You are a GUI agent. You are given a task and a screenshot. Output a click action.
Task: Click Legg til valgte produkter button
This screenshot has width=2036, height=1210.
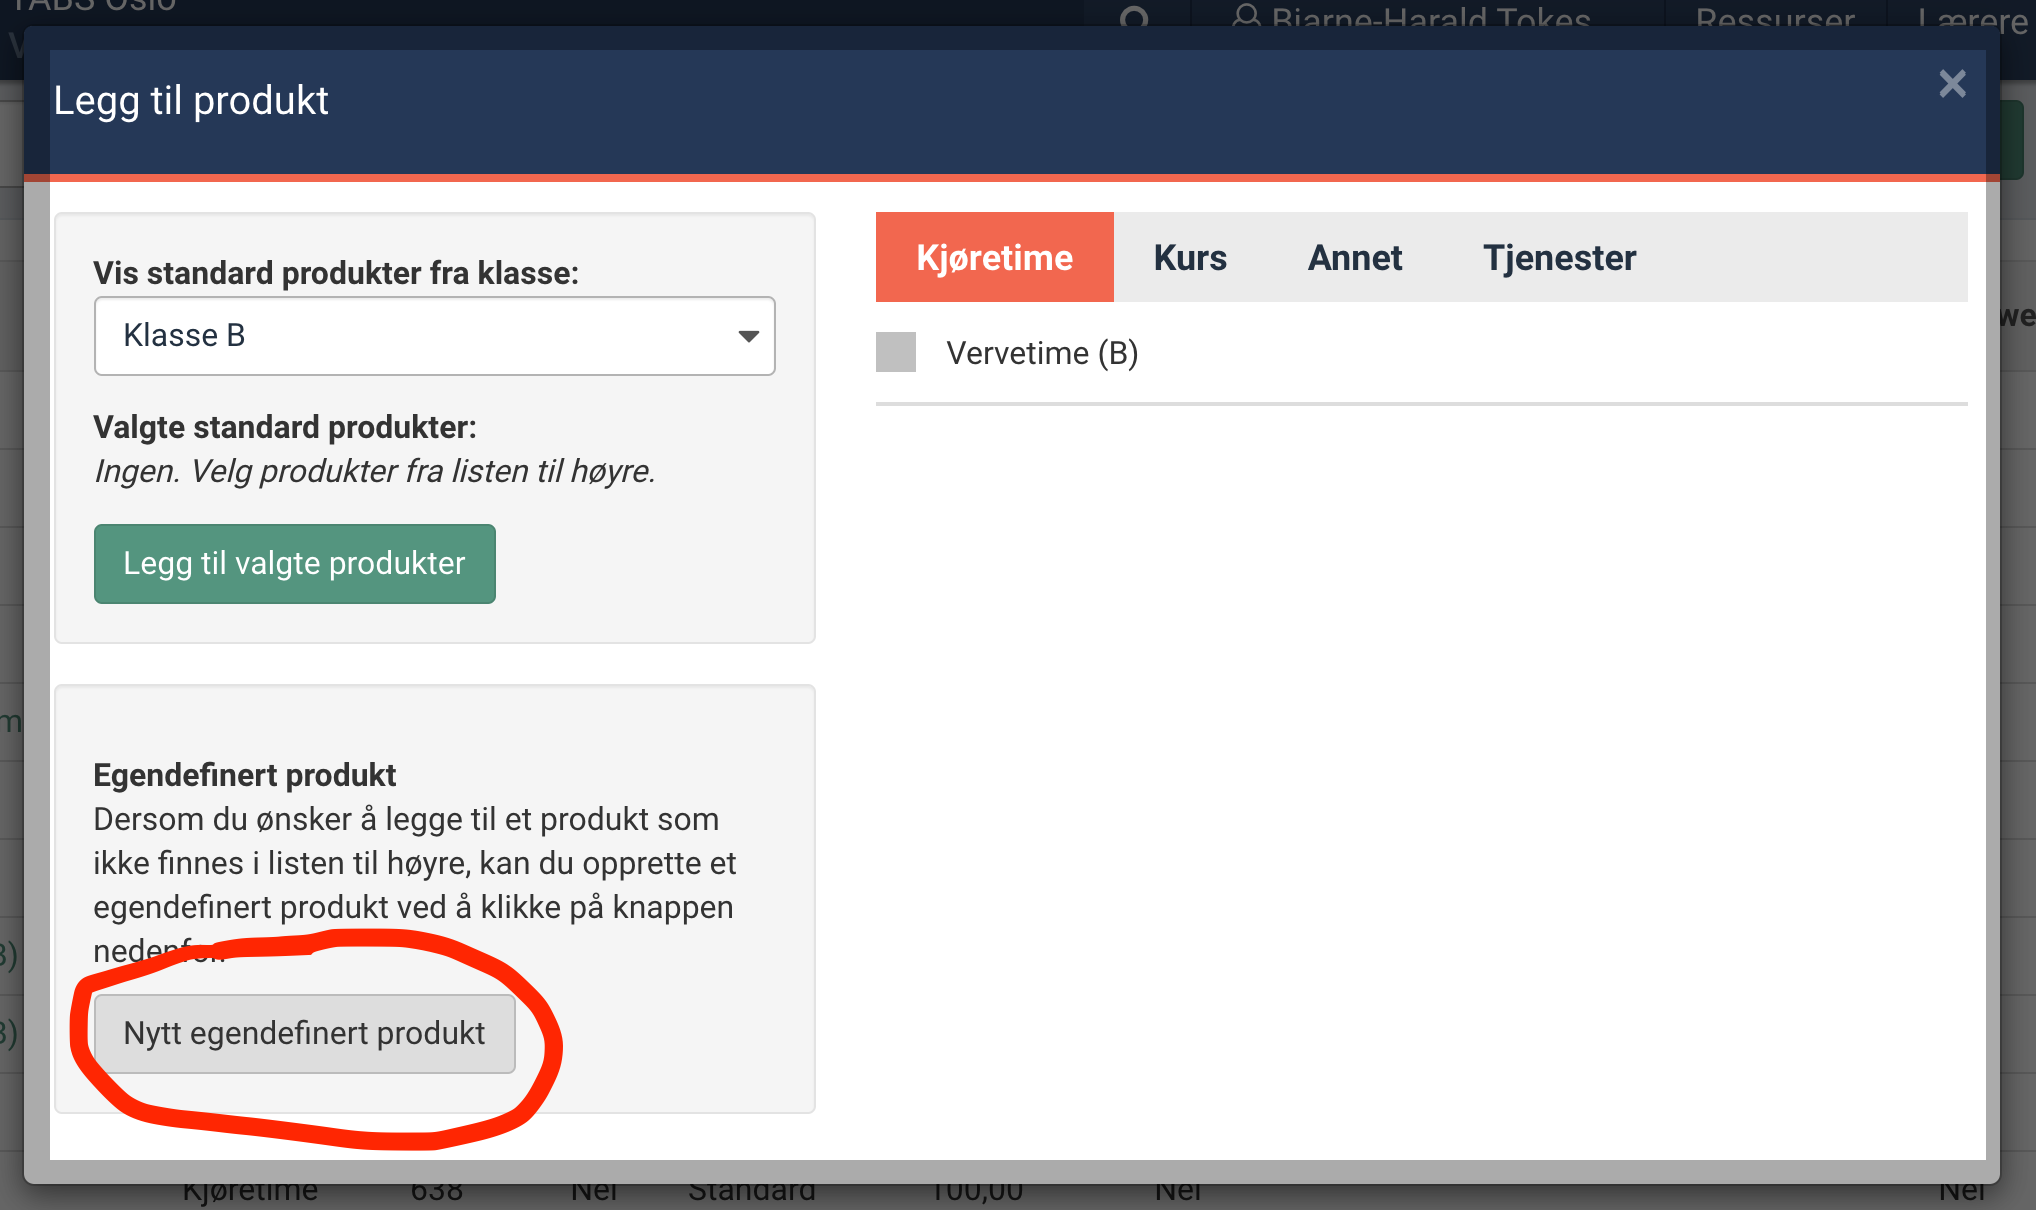pyautogui.click(x=295, y=564)
